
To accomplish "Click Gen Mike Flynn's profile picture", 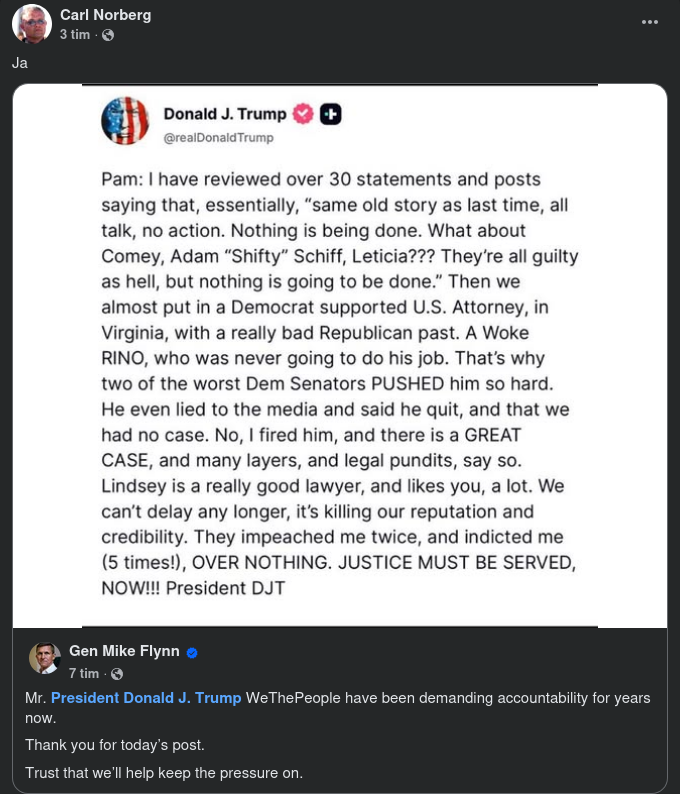I will click(45, 659).
